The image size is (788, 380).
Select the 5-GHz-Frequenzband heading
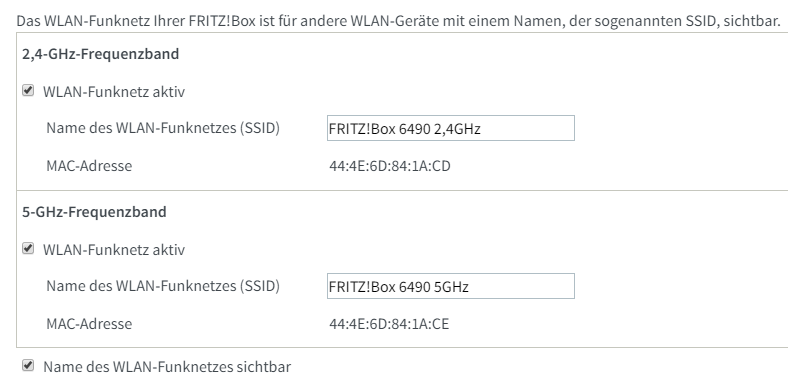pyautogui.click(x=94, y=212)
